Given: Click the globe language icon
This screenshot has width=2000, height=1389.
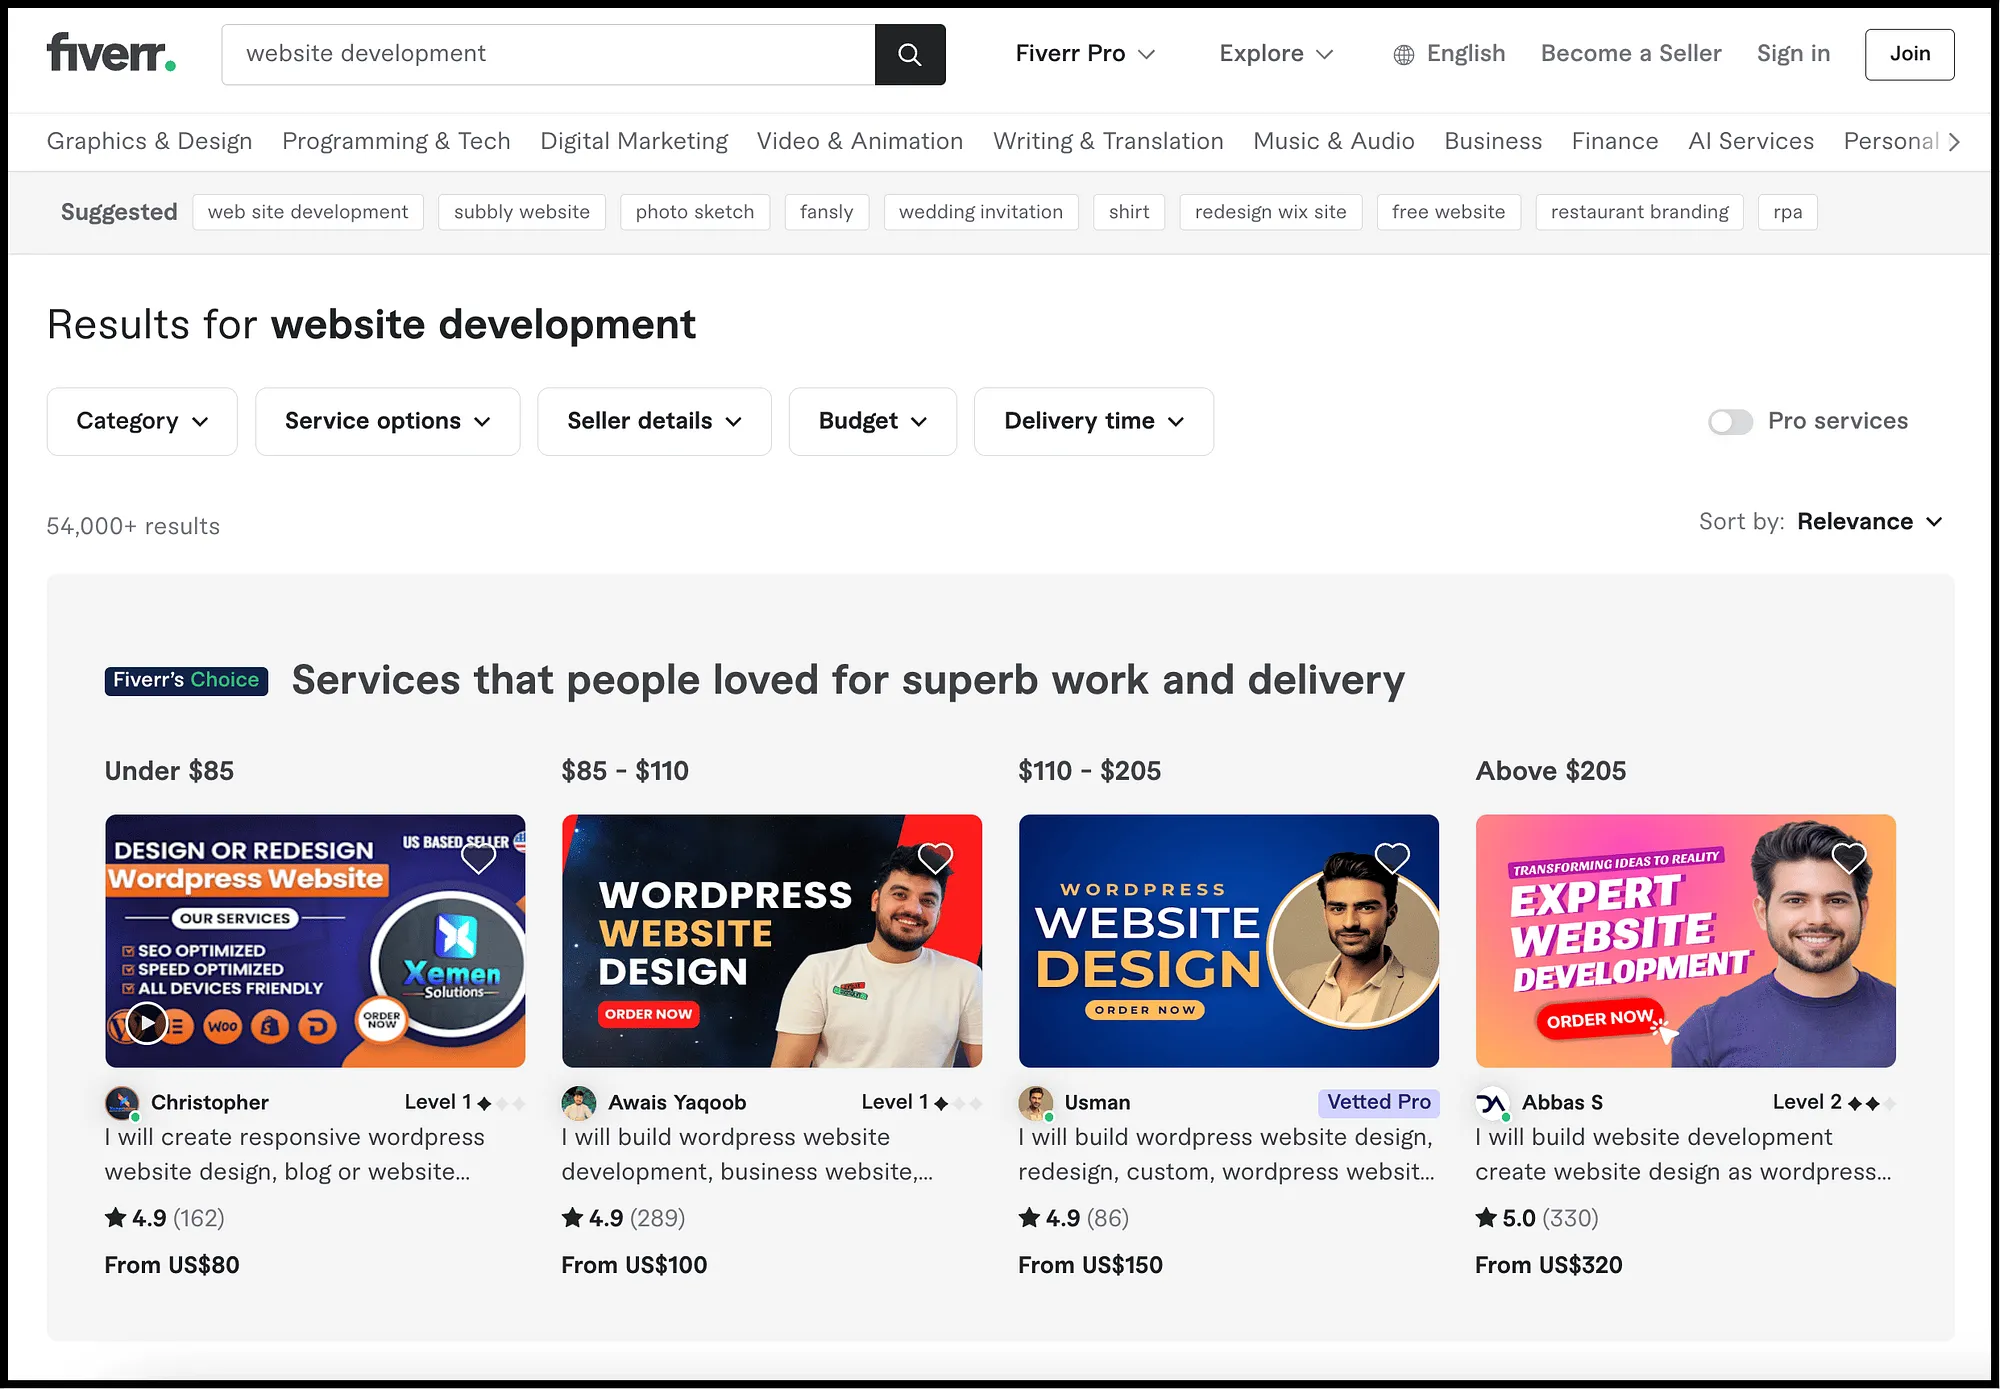Looking at the screenshot, I should 1403,55.
